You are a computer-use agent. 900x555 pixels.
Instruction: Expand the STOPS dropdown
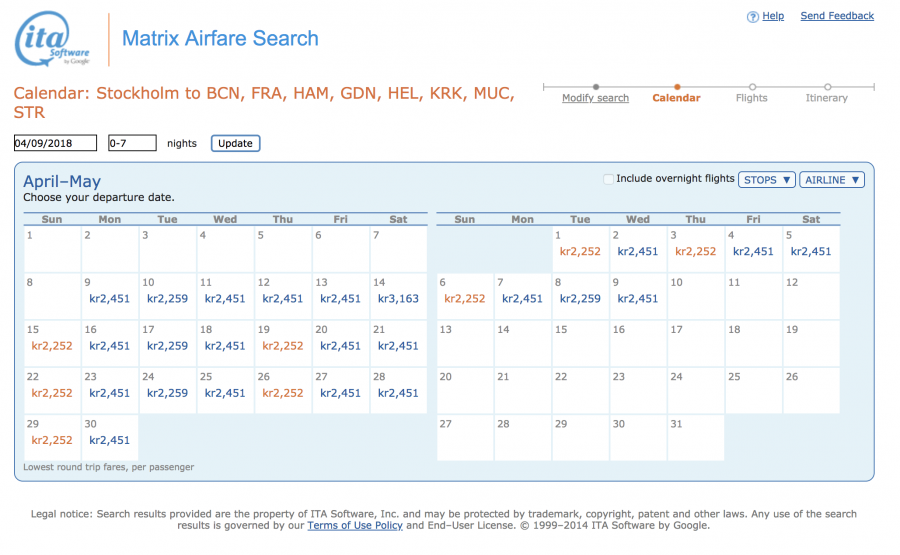click(767, 180)
